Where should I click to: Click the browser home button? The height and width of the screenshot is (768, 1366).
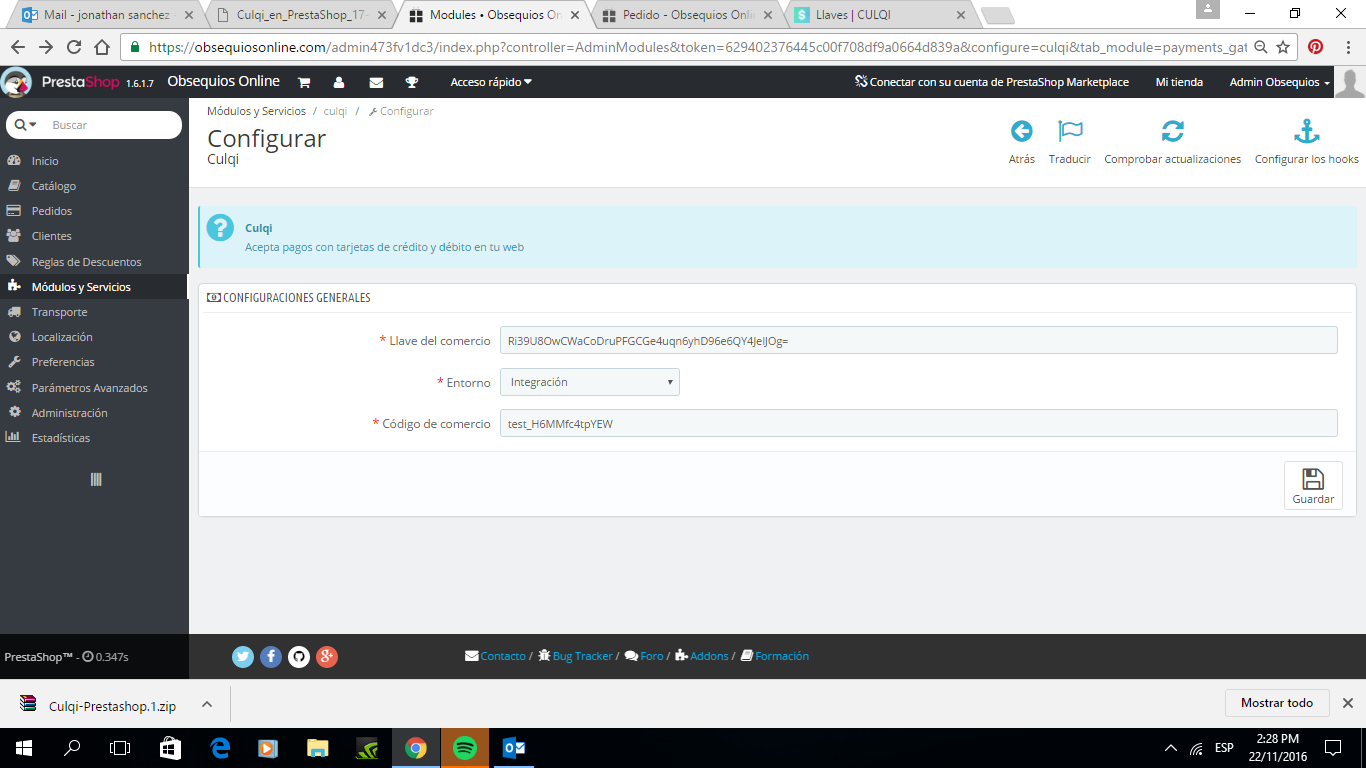coord(101,47)
